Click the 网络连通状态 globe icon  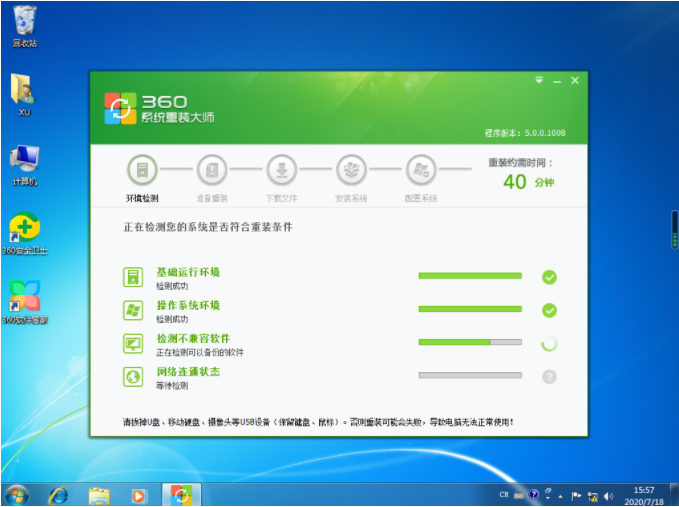[x=133, y=377]
